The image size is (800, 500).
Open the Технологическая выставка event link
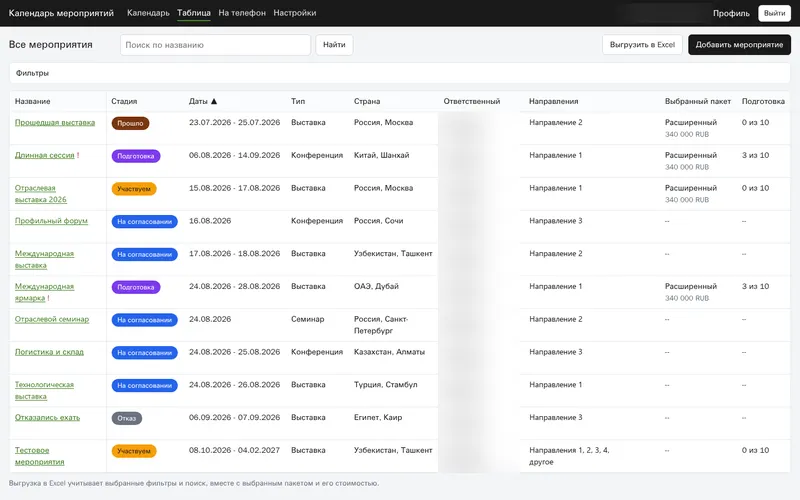[44, 390]
